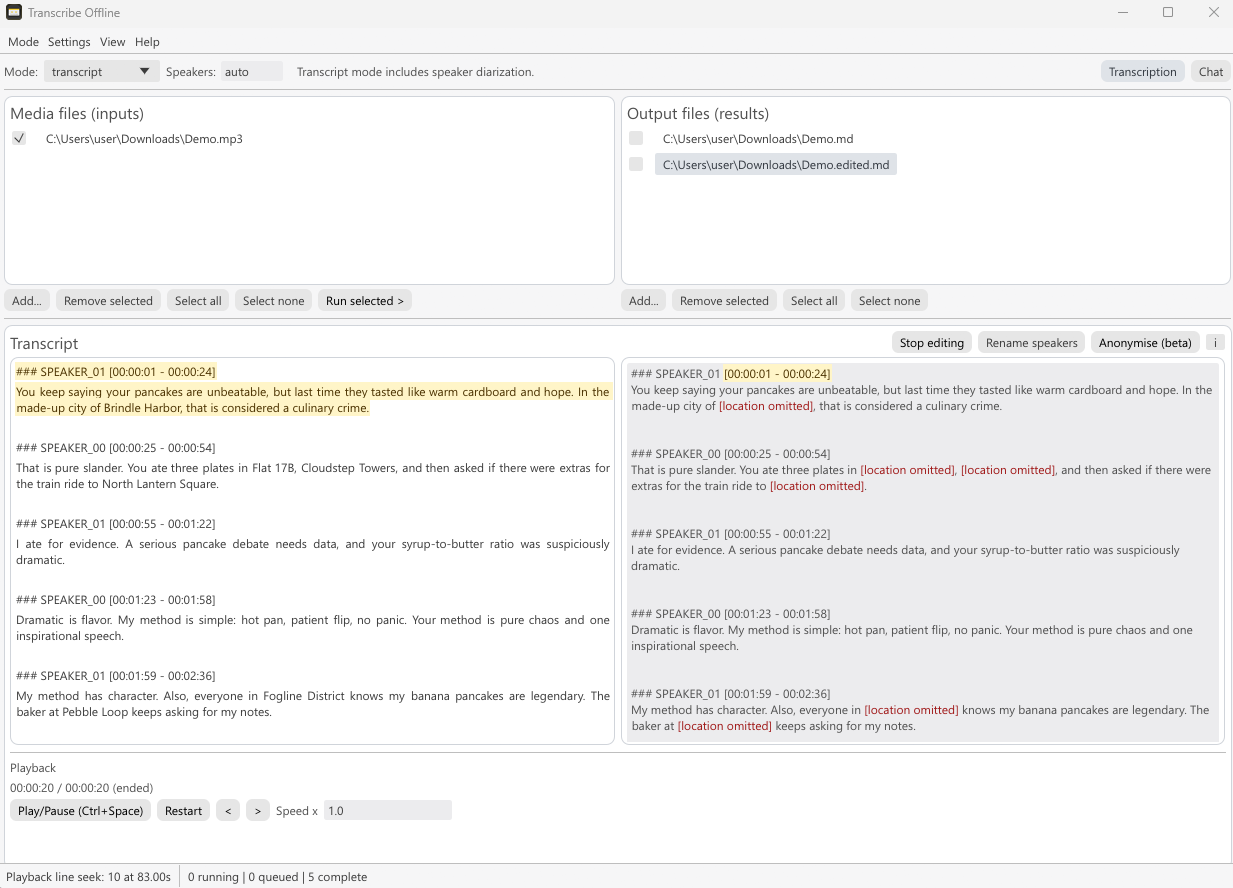Click Remove selected under Output files
The height and width of the screenshot is (888, 1233).
coord(724,301)
